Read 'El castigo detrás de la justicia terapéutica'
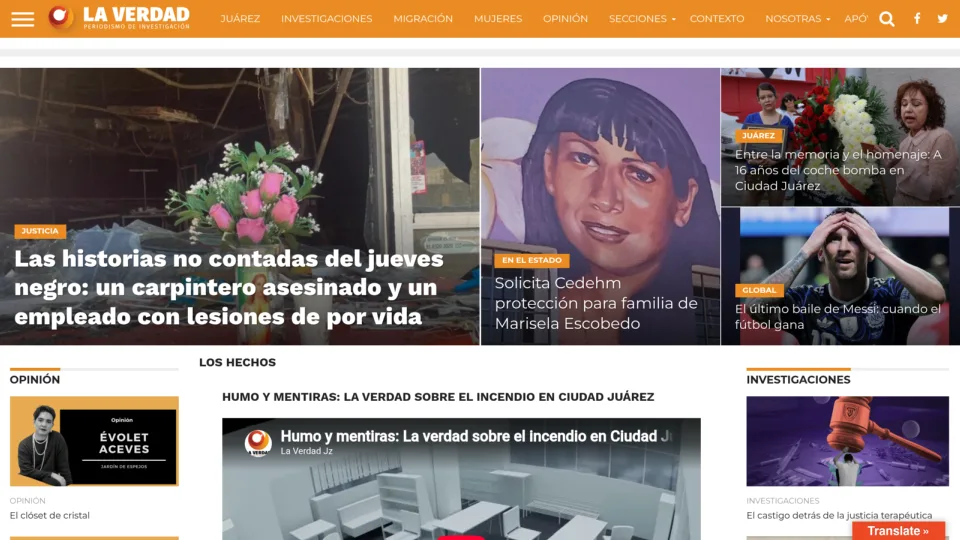Image resolution: width=960 pixels, height=540 pixels. point(839,516)
